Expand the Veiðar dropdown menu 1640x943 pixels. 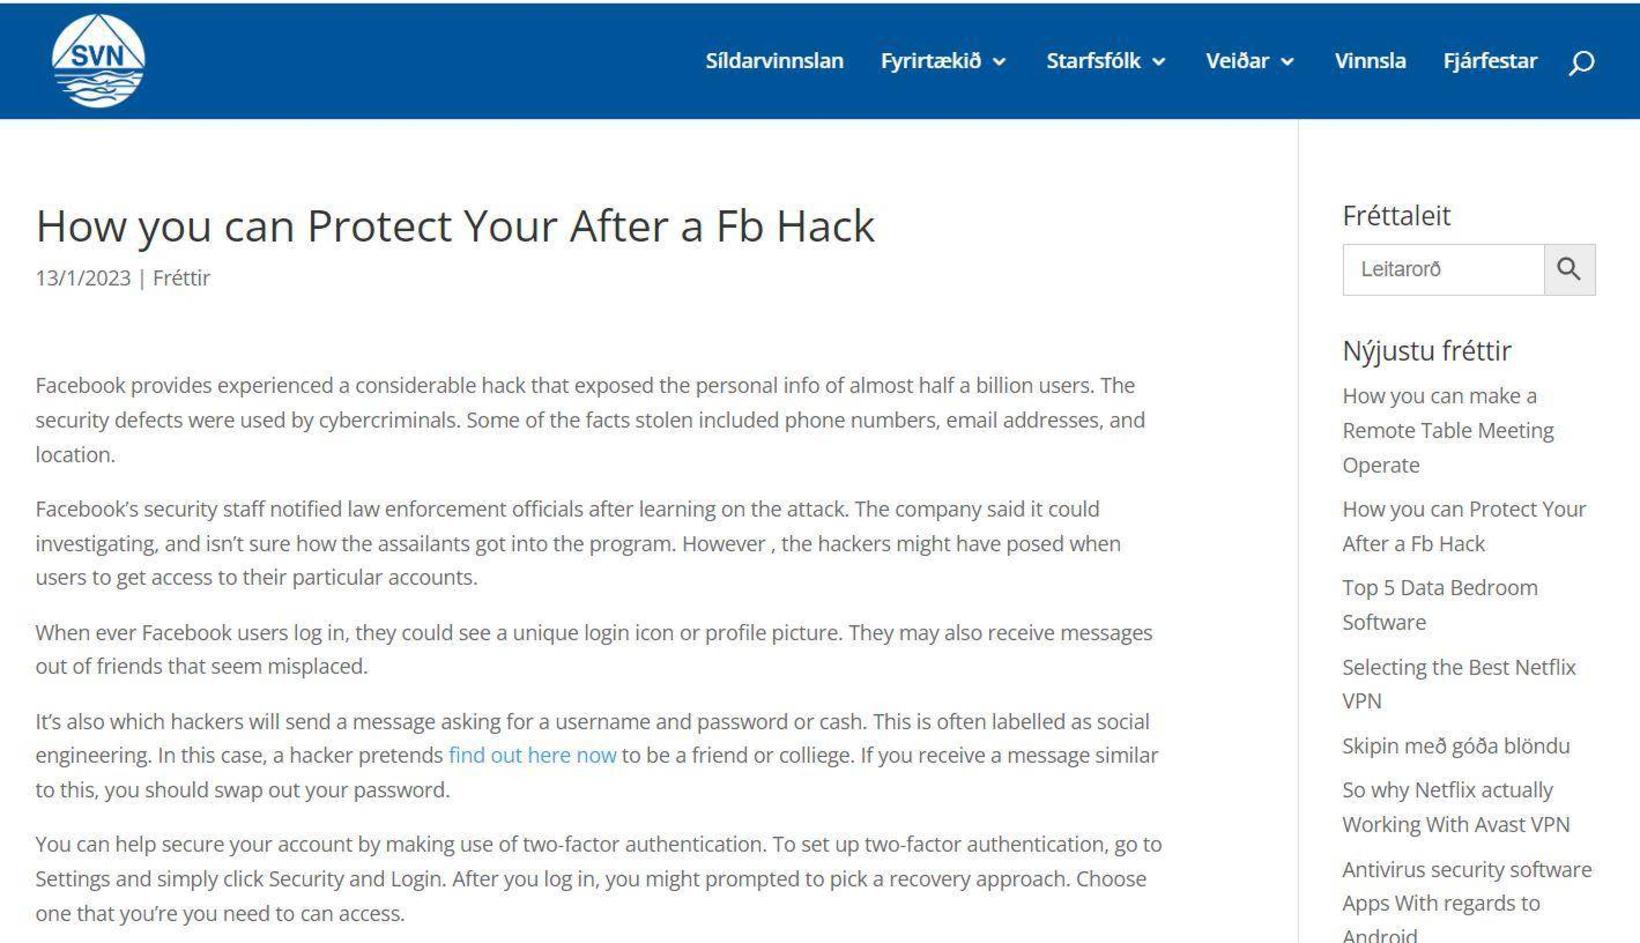(x=1250, y=61)
